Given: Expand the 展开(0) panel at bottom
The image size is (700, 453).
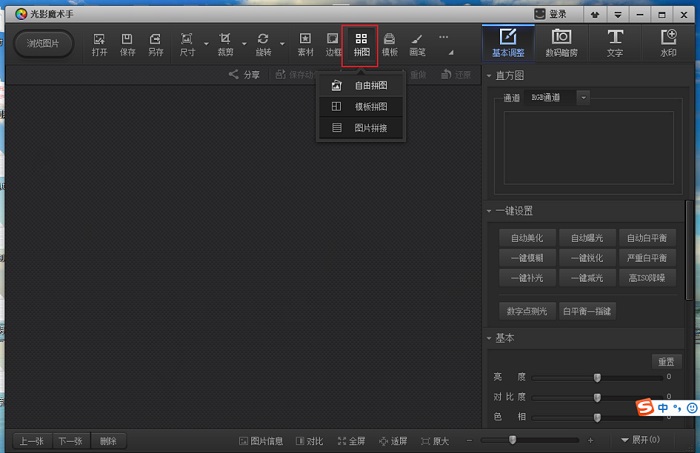Looking at the screenshot, I should click(x=640, y=440).
